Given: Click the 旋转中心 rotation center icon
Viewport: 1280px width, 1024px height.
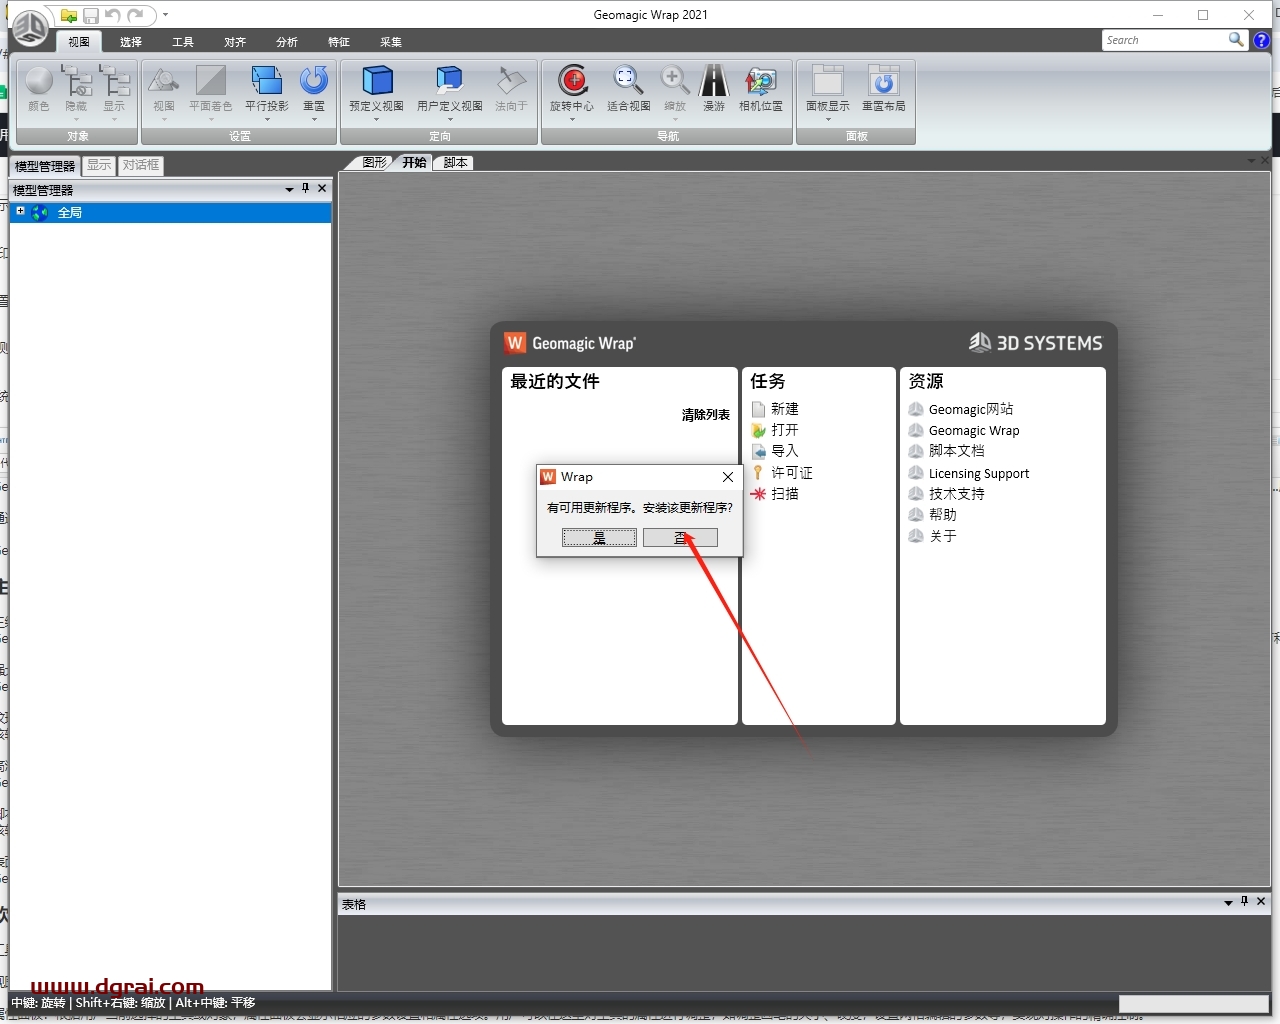Looking at the screenshot, I should tap(572, 82).
